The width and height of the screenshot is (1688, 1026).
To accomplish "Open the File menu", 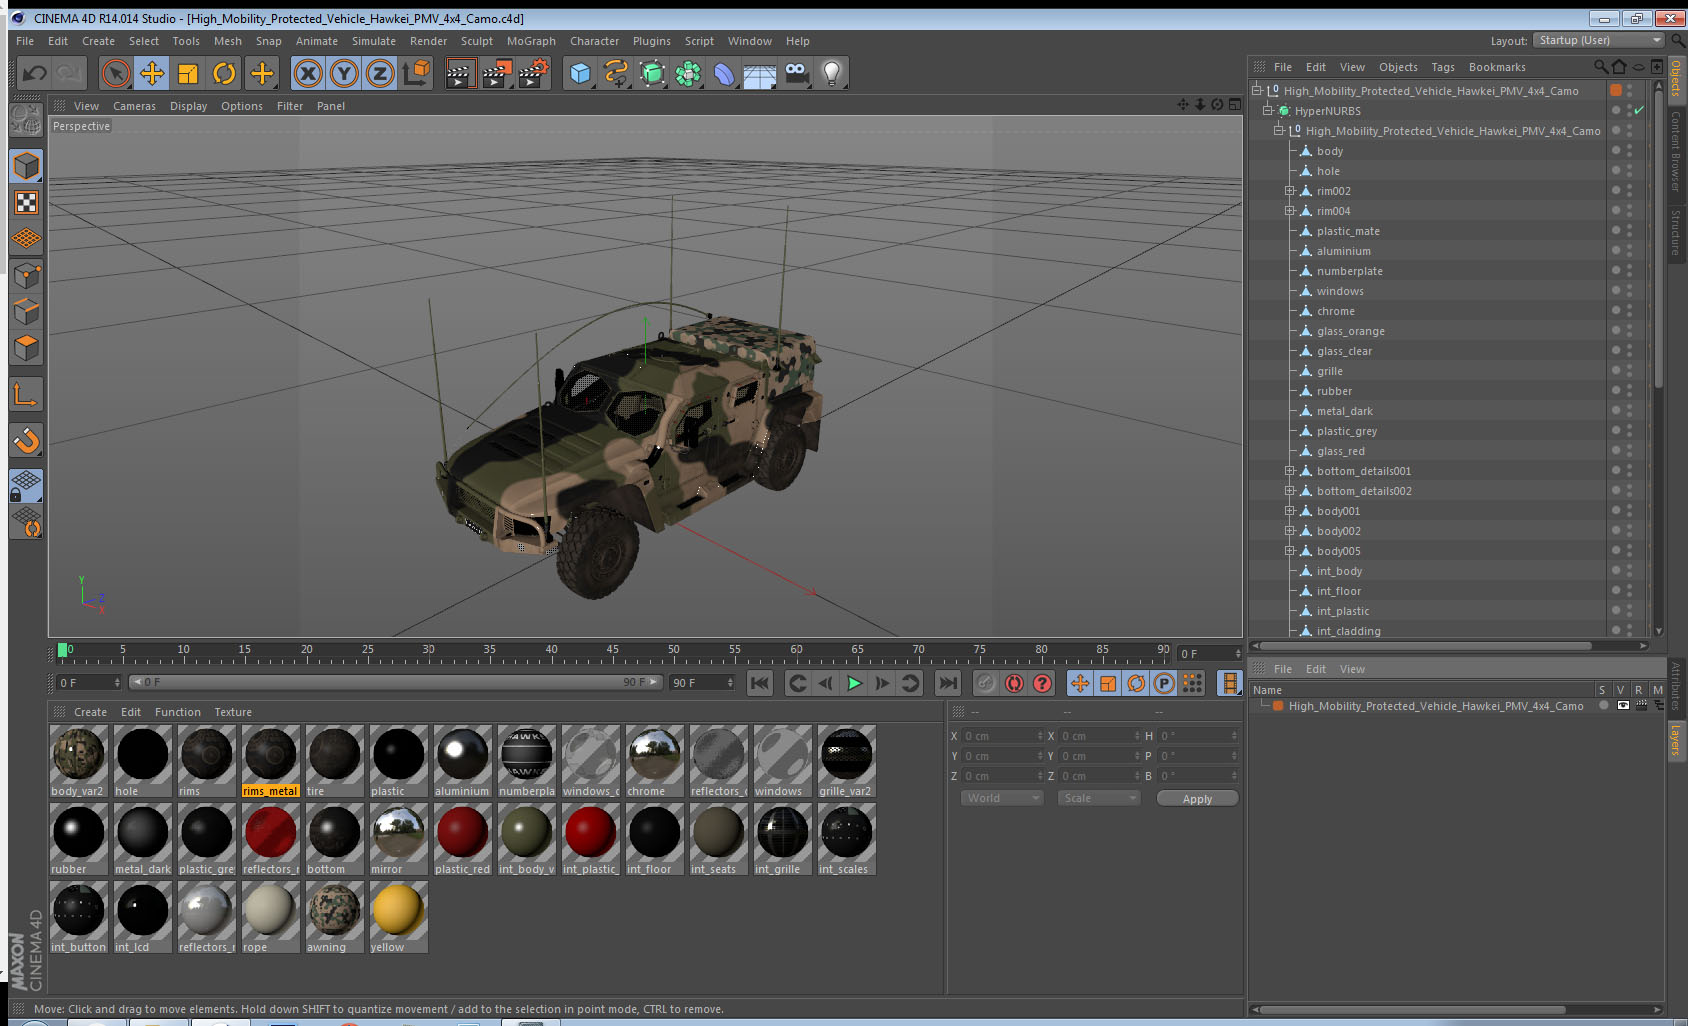I will click(25, 41).
